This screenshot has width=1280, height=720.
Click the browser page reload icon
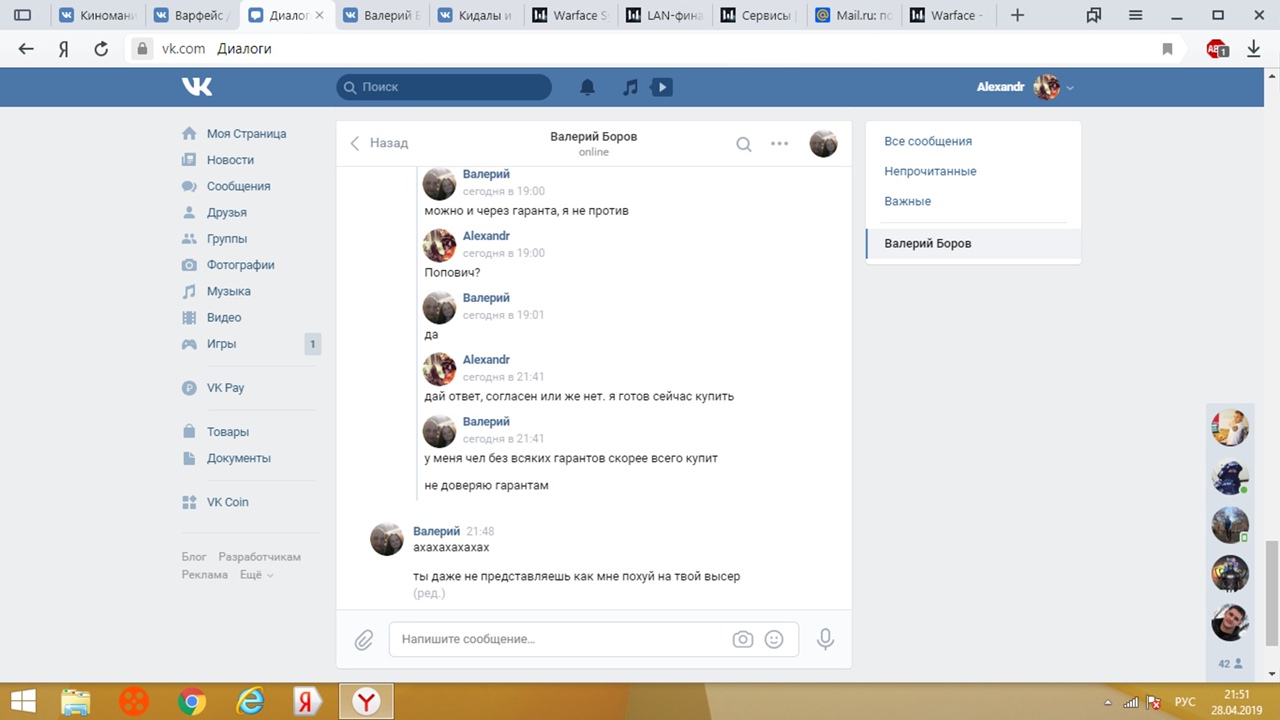(x=100, y=49)
